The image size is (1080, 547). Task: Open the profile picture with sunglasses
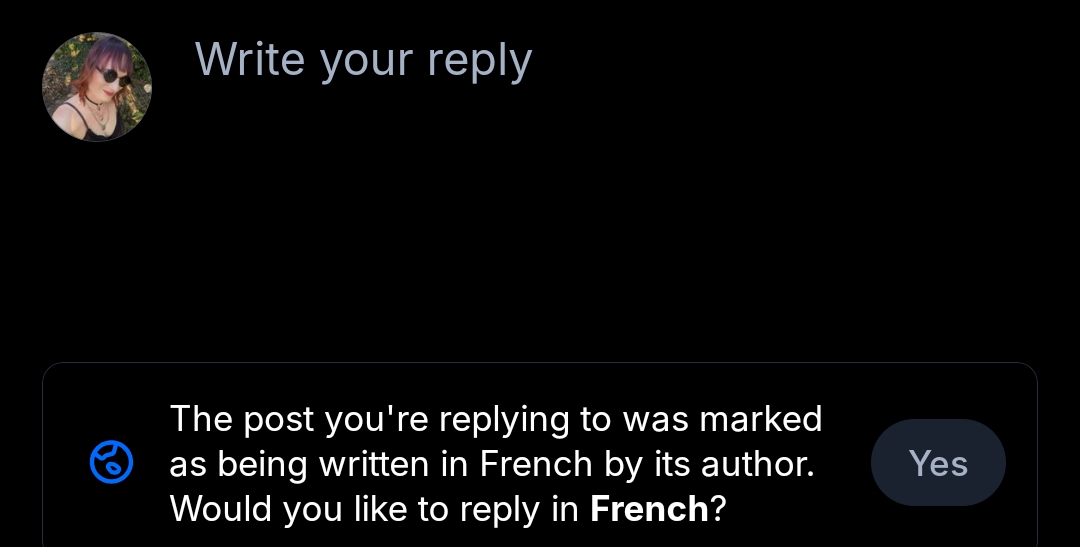point(97,87)
